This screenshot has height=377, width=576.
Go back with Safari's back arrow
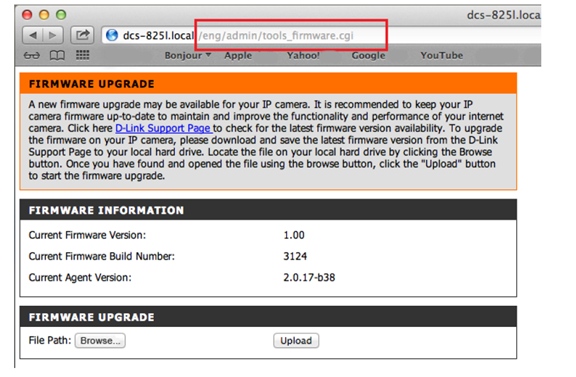tap(33, 35)
